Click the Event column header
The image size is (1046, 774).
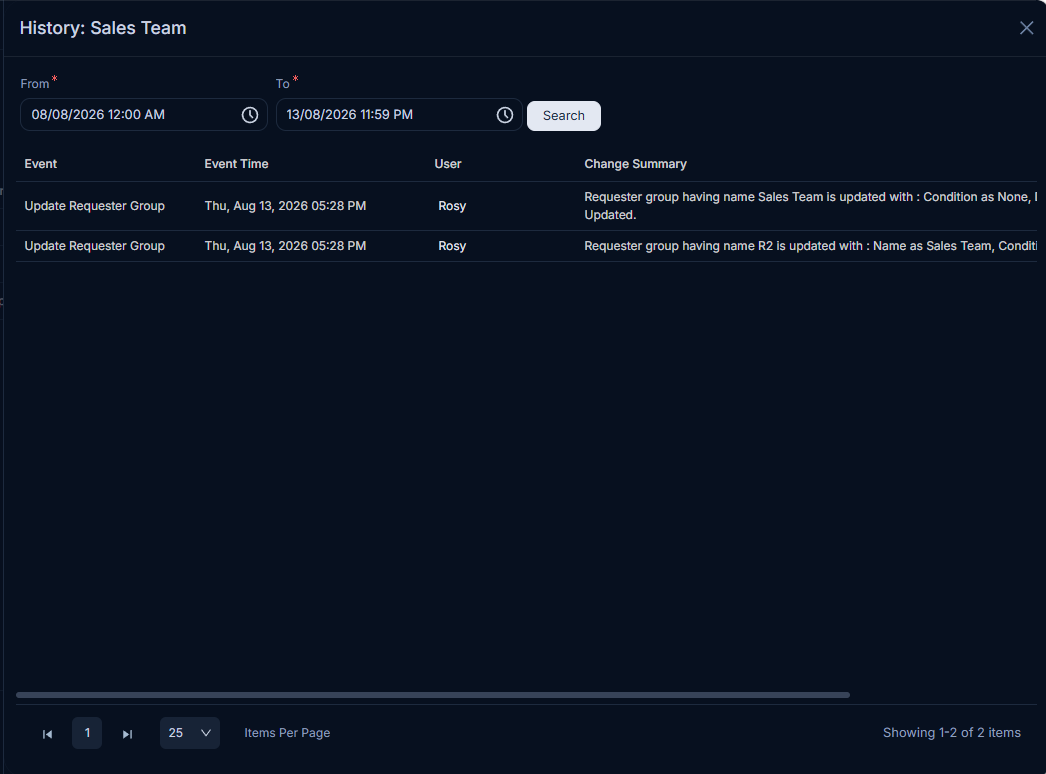point(41,163)
